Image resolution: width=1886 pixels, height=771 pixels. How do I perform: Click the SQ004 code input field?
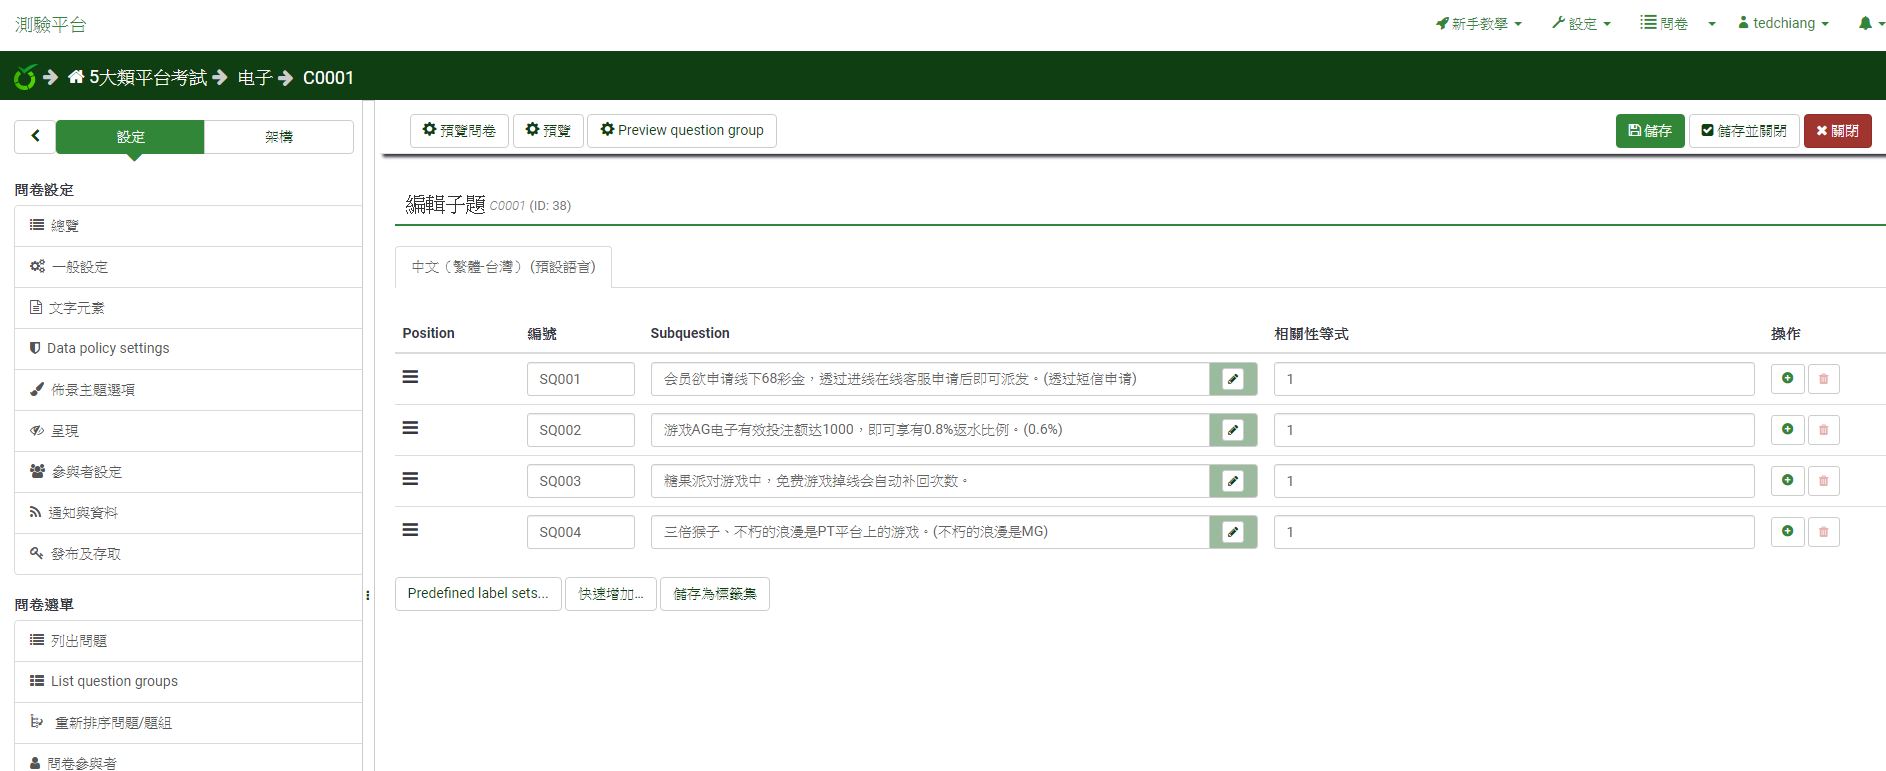pos(581,532)
